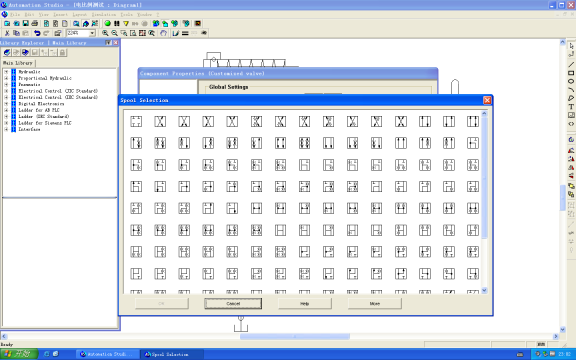
Task: Click the Print icon in main toolbar
Action: [x=35, y=24]
